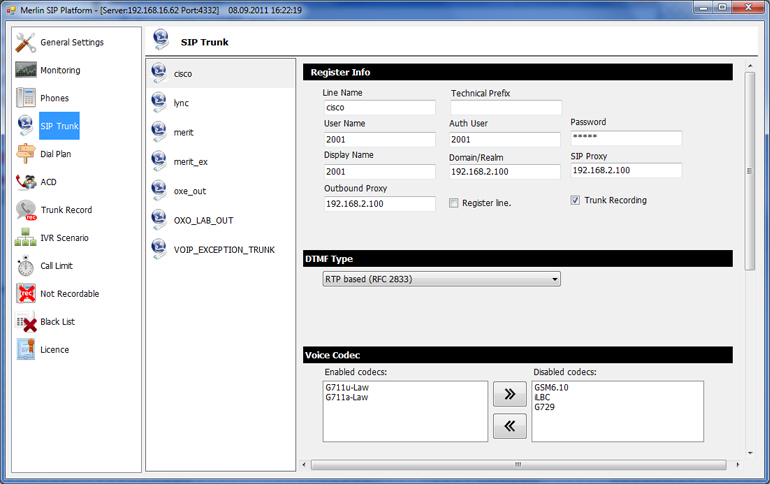Screen dimensions: 770x484
Task: Switch to Monitoring section
Action: tap(60, 70)
